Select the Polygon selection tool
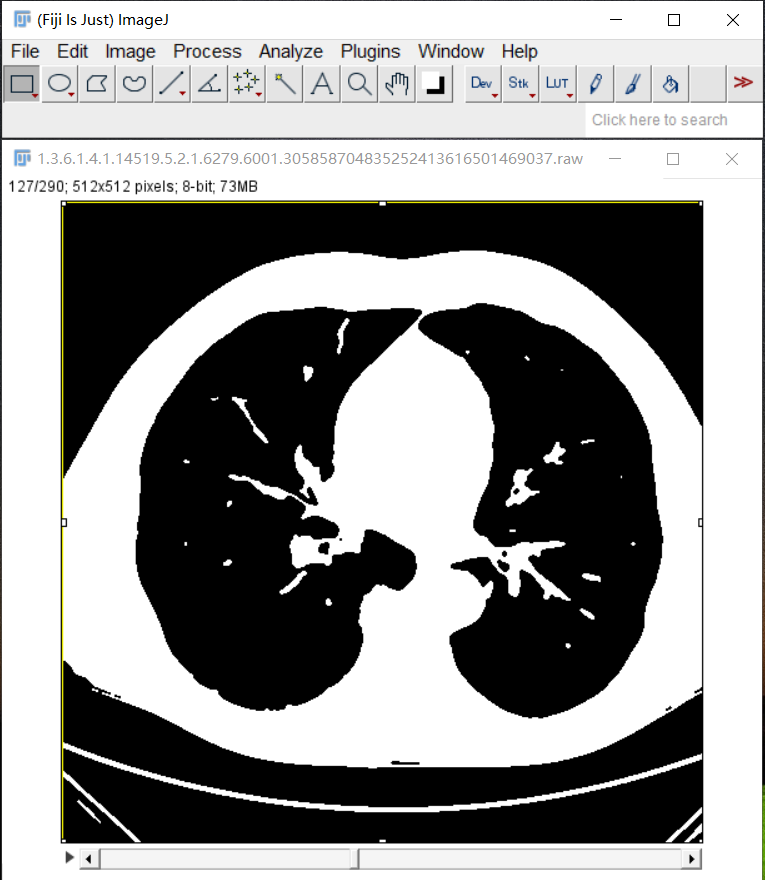This screenshot has width=765, height=880. pyautogui.click(x=97, y=84)
